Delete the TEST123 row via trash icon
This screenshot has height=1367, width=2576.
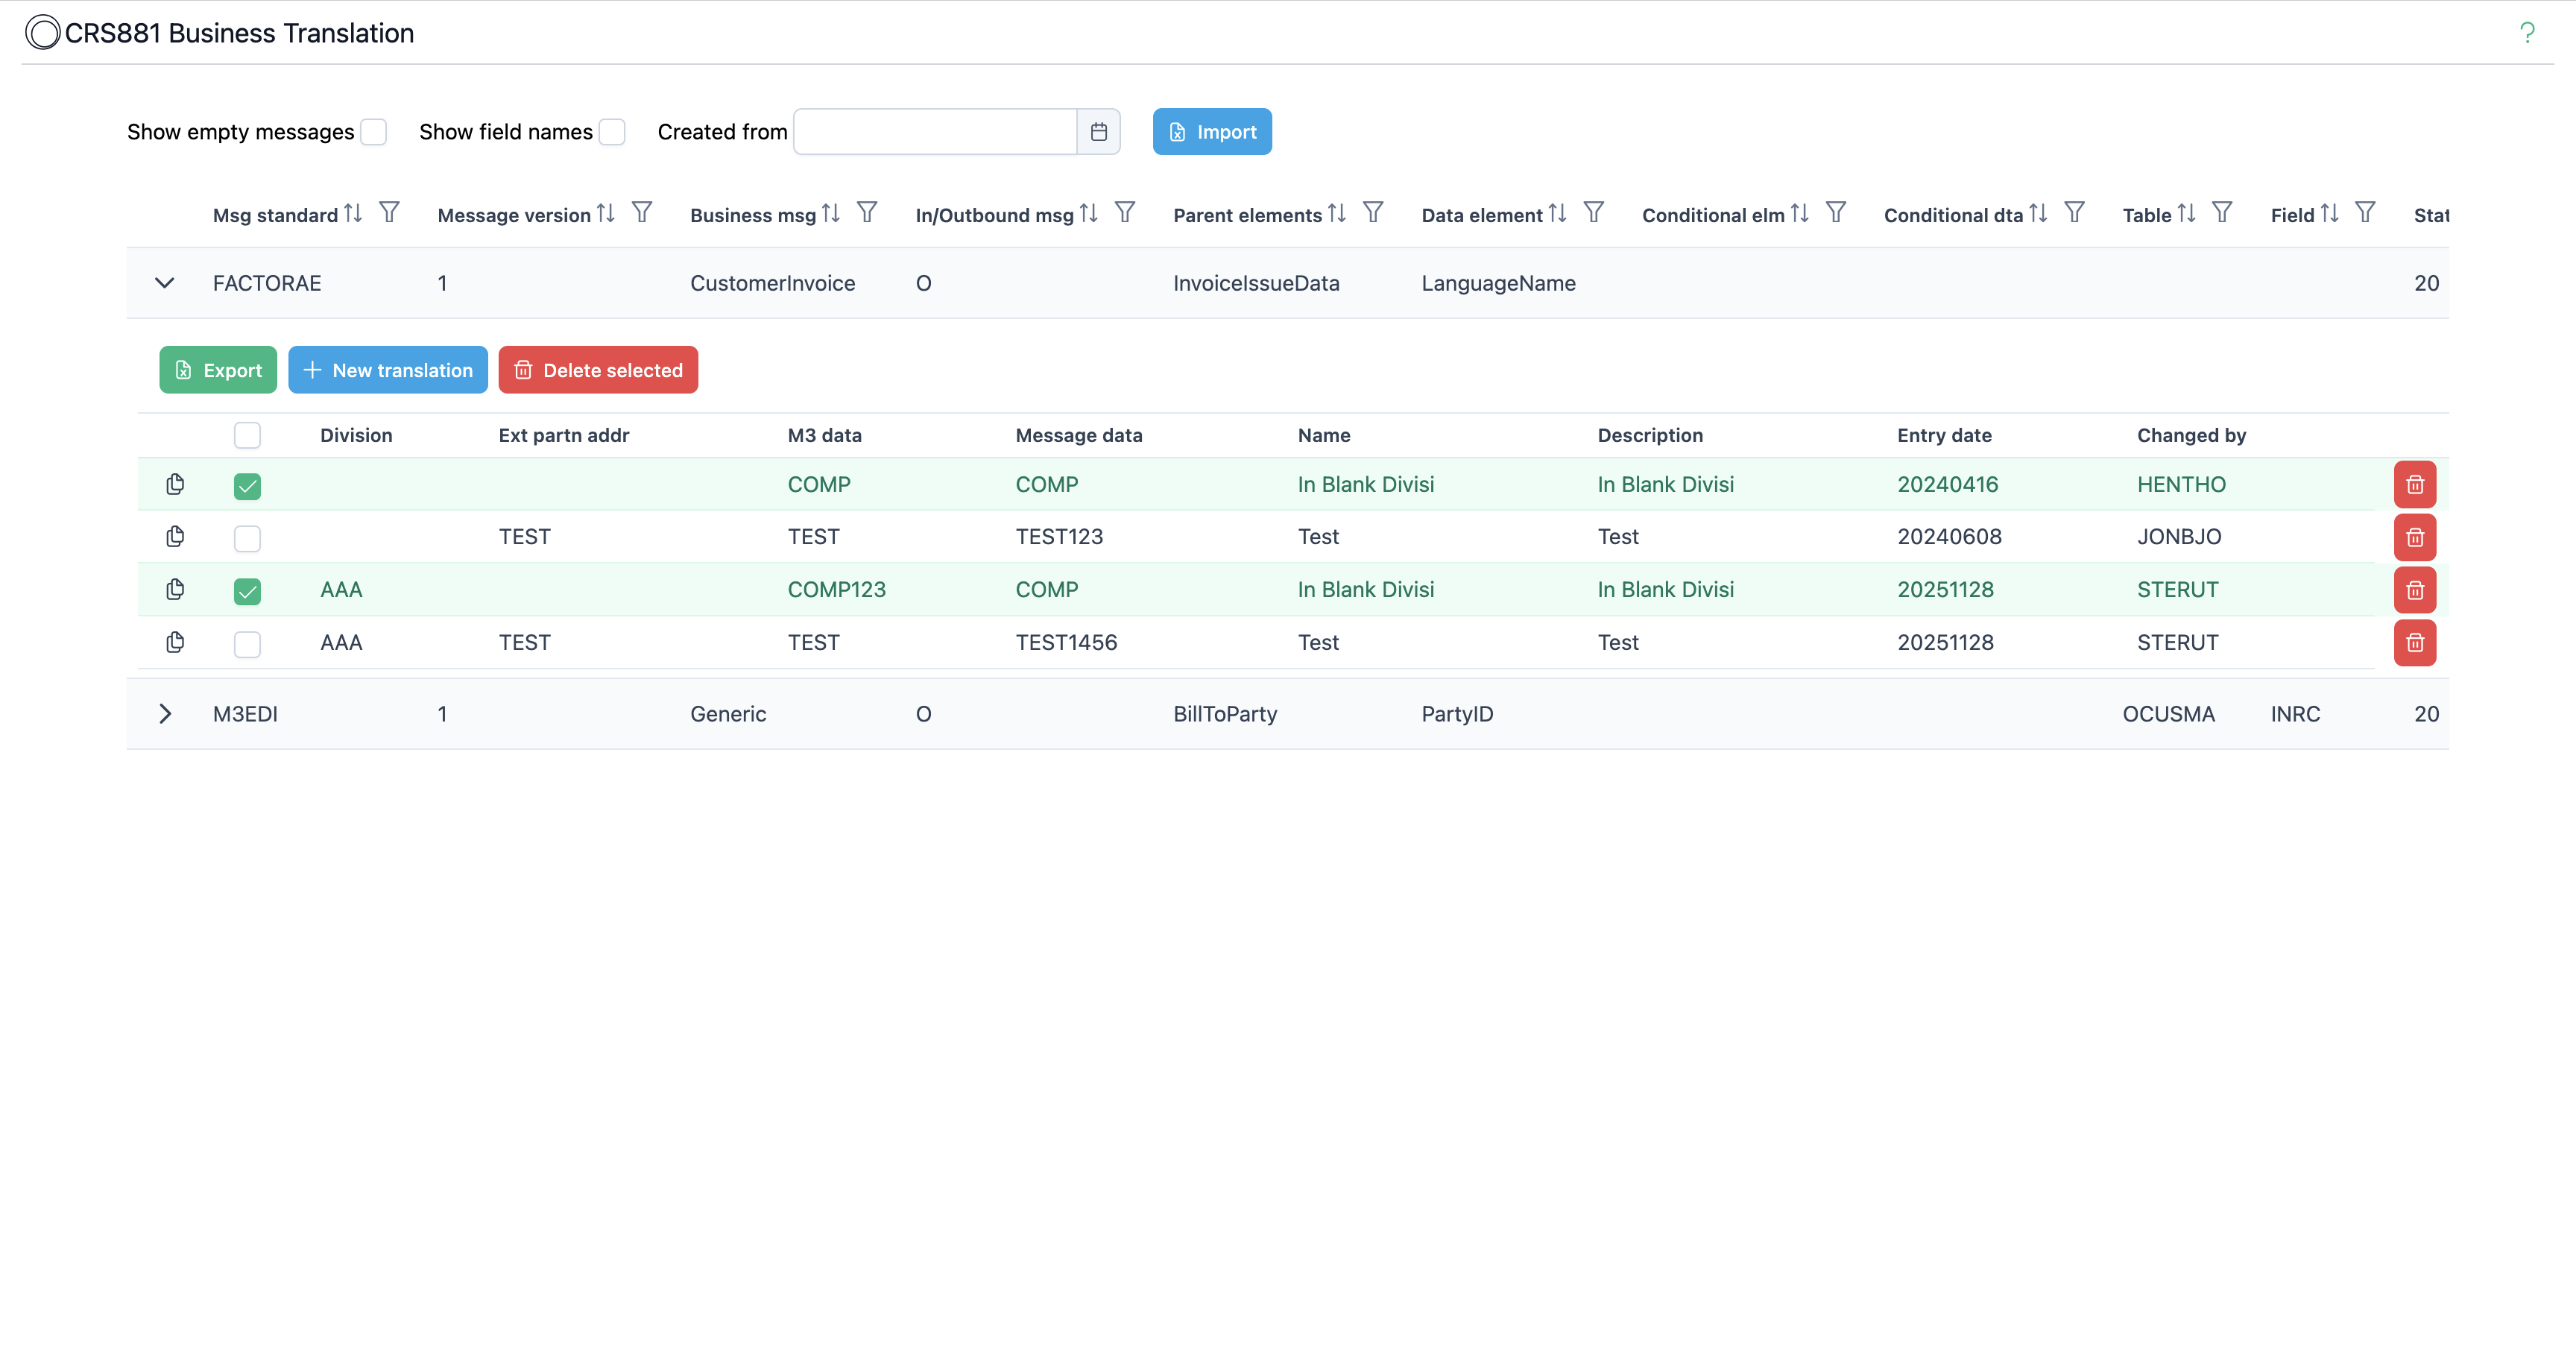[x=2415, y=537]
